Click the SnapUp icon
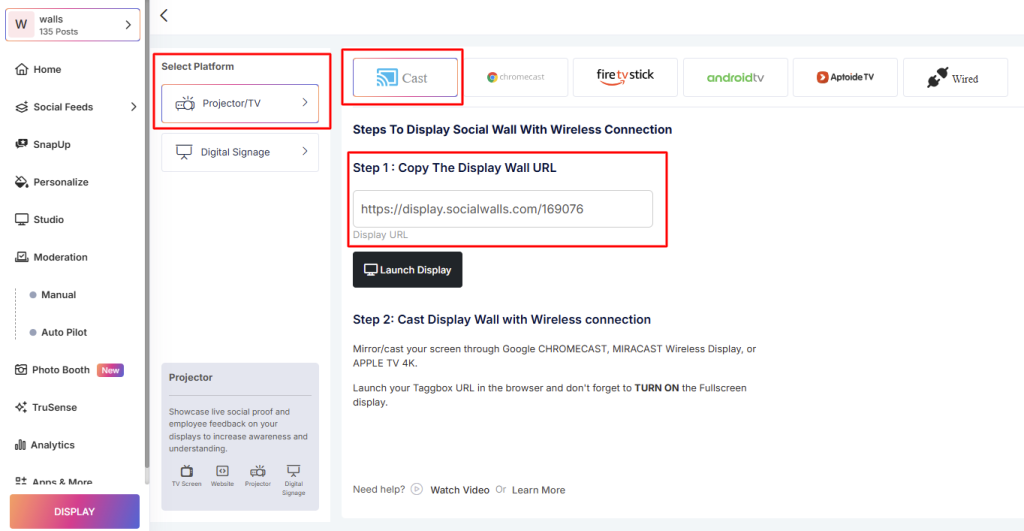The height and width of the screenshot is (531, 1024). click(x=22, y=144)
